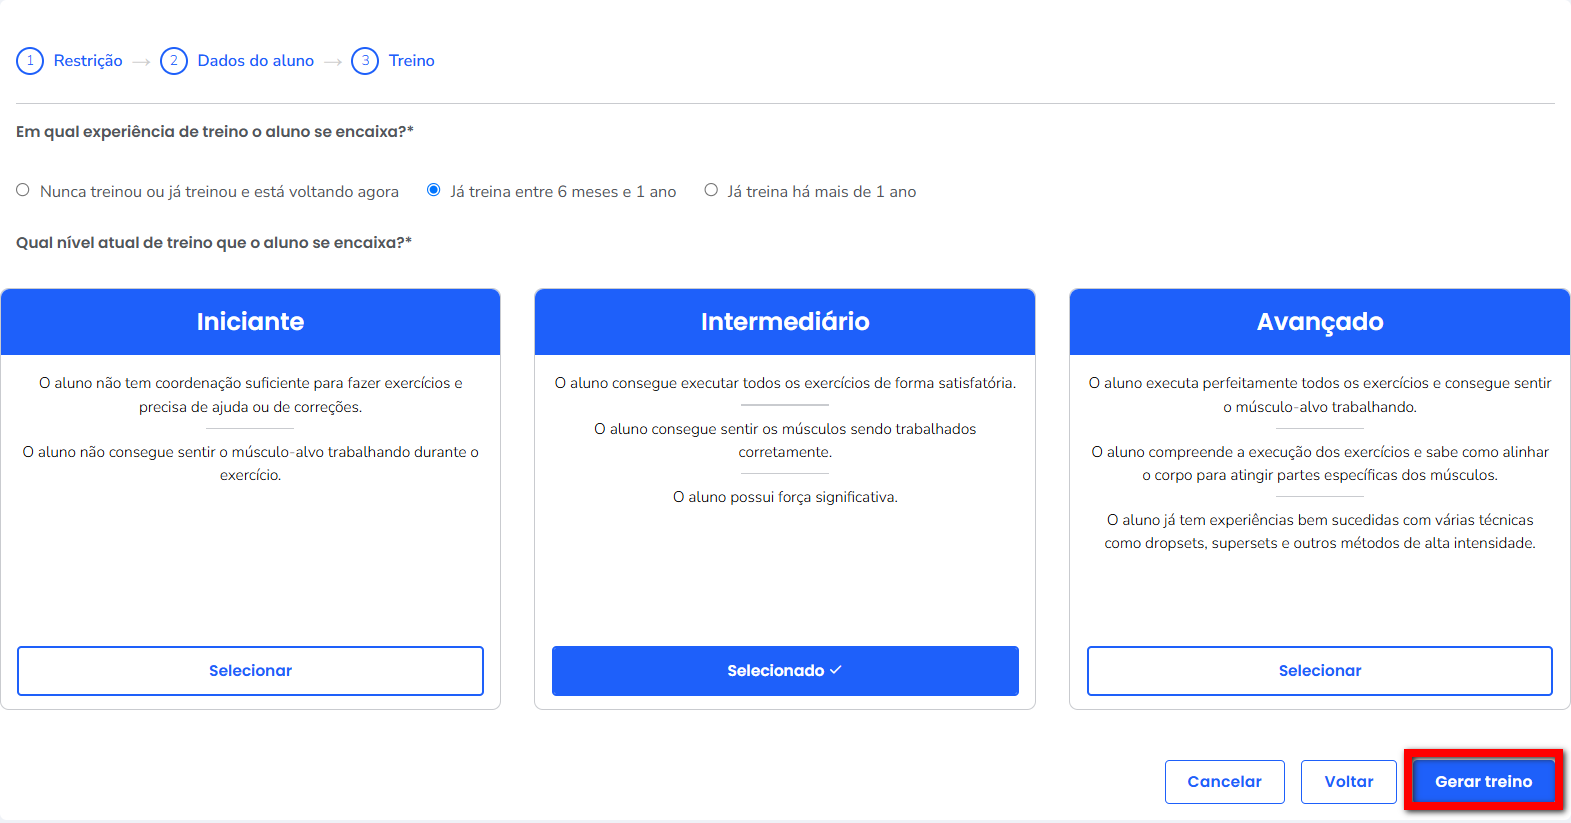Click the step 3 circle icon
1571x823 pixels.
365,61
